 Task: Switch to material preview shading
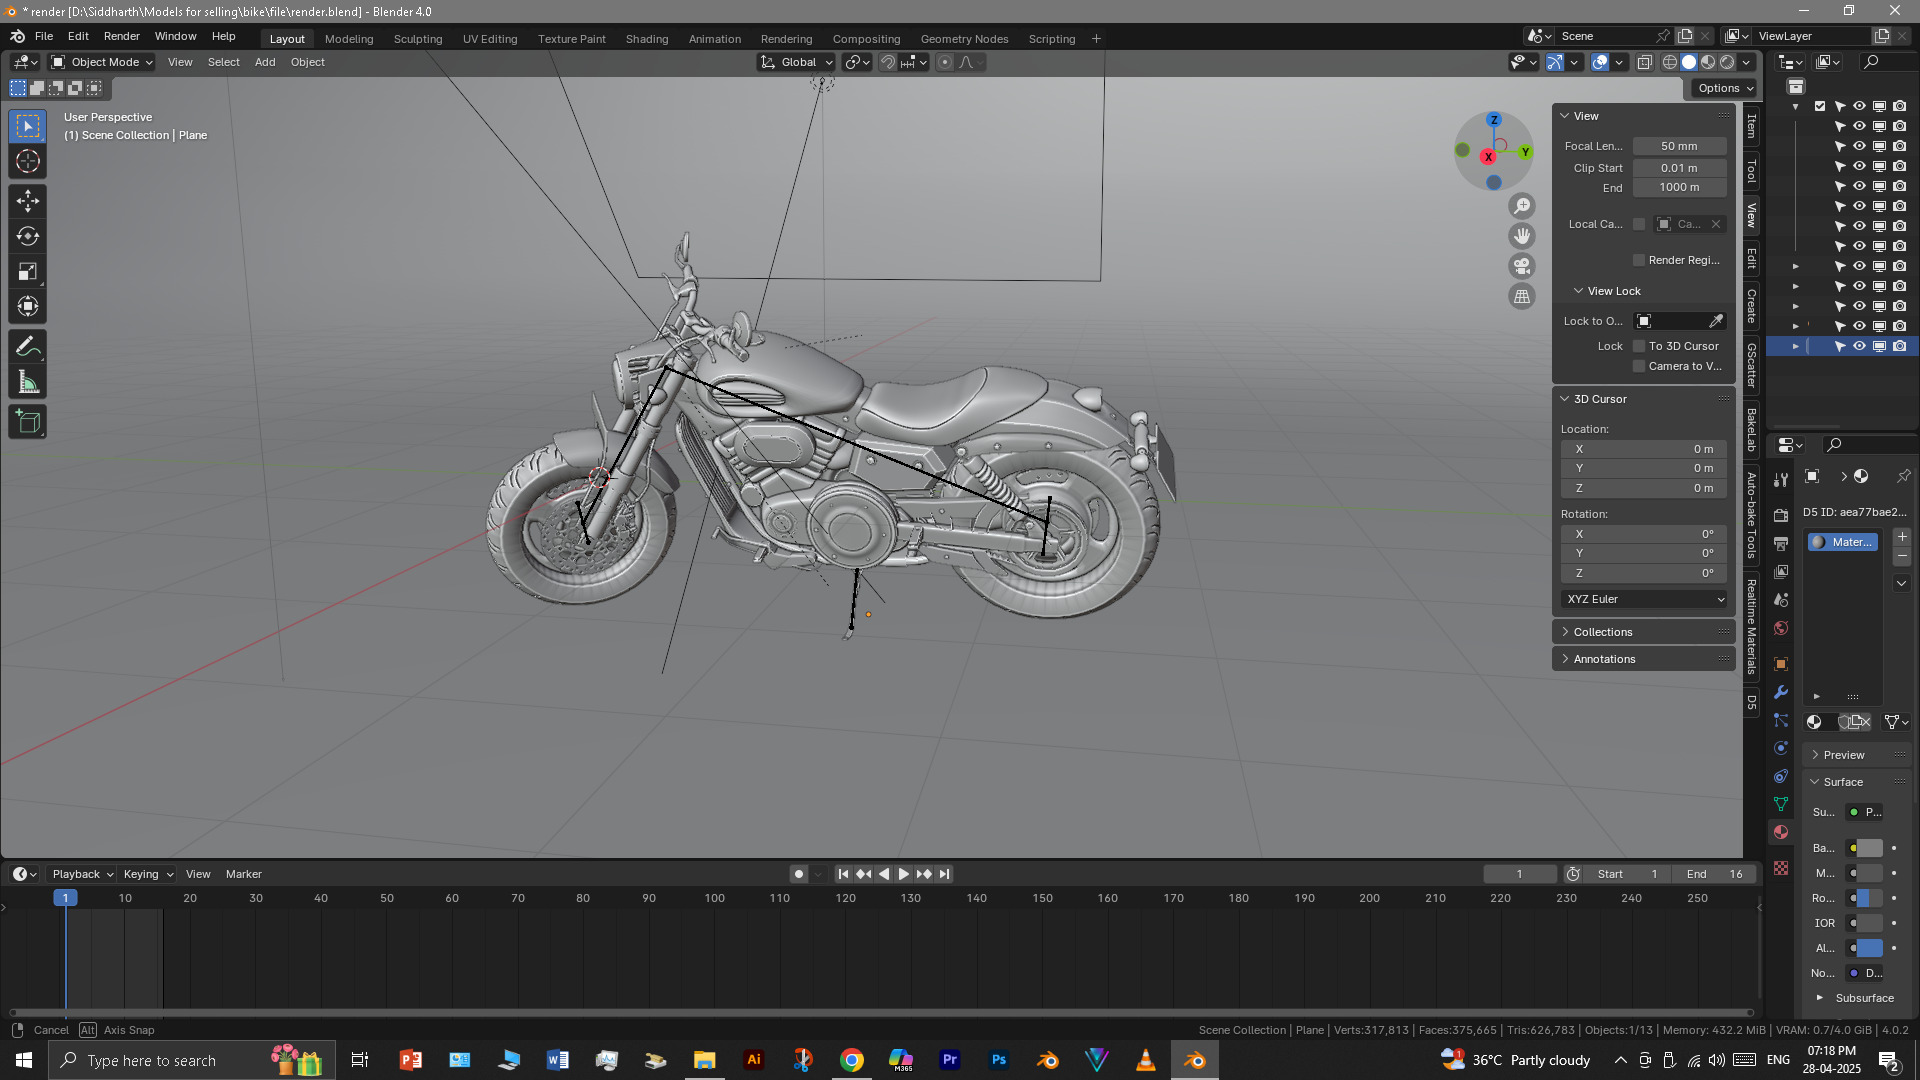tap(1708, 62)
